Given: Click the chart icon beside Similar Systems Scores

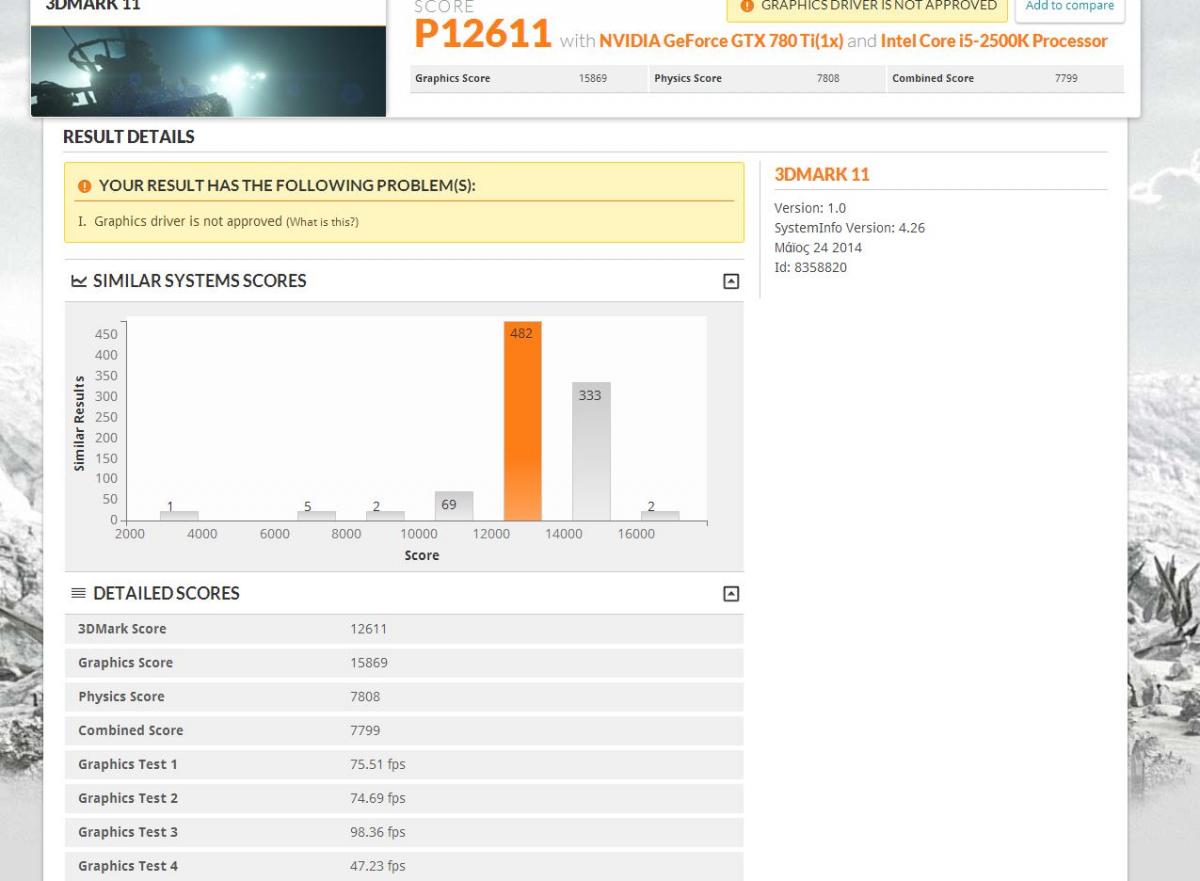Looking at the screenshot, I should pyautogui.click(x=79, y=281).
